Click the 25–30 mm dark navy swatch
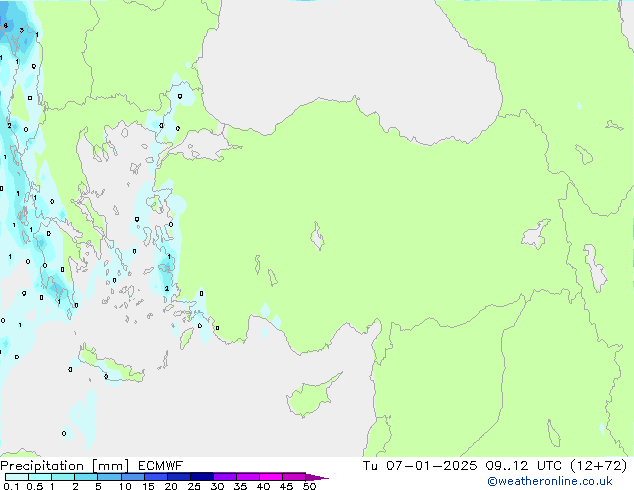This screenshot has height=490, width=634. 202,477
